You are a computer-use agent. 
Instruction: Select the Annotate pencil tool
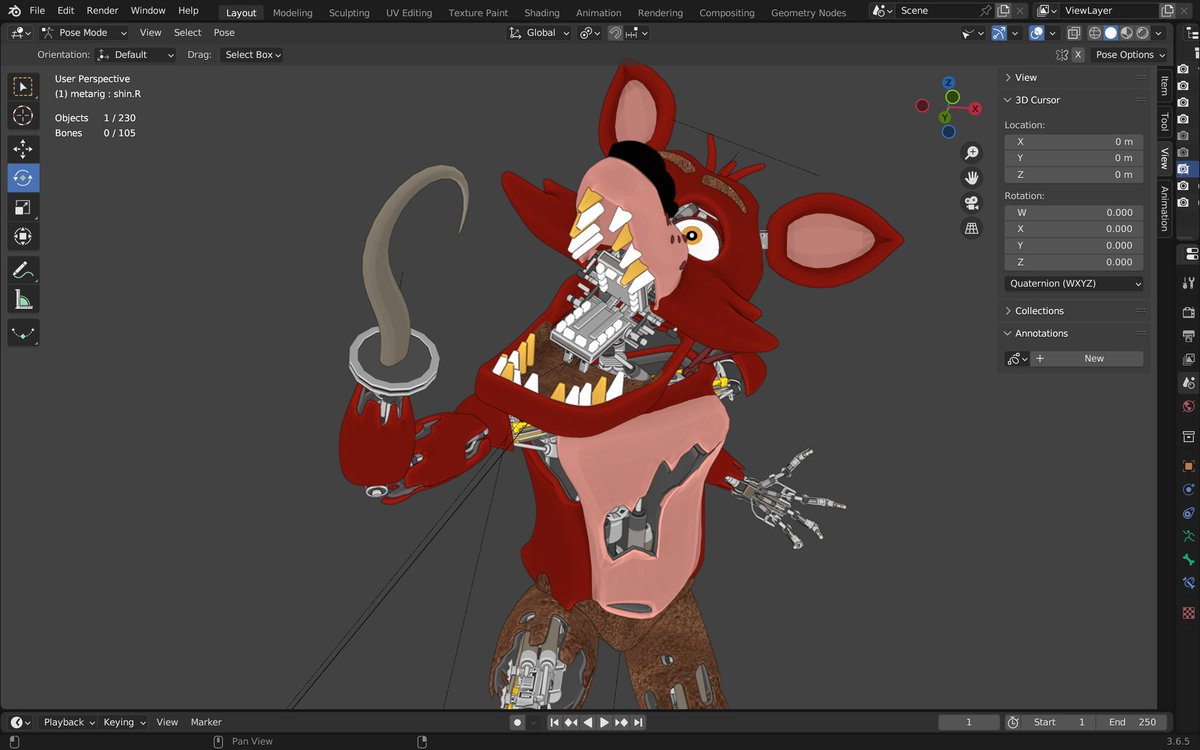tap(23, 269)
